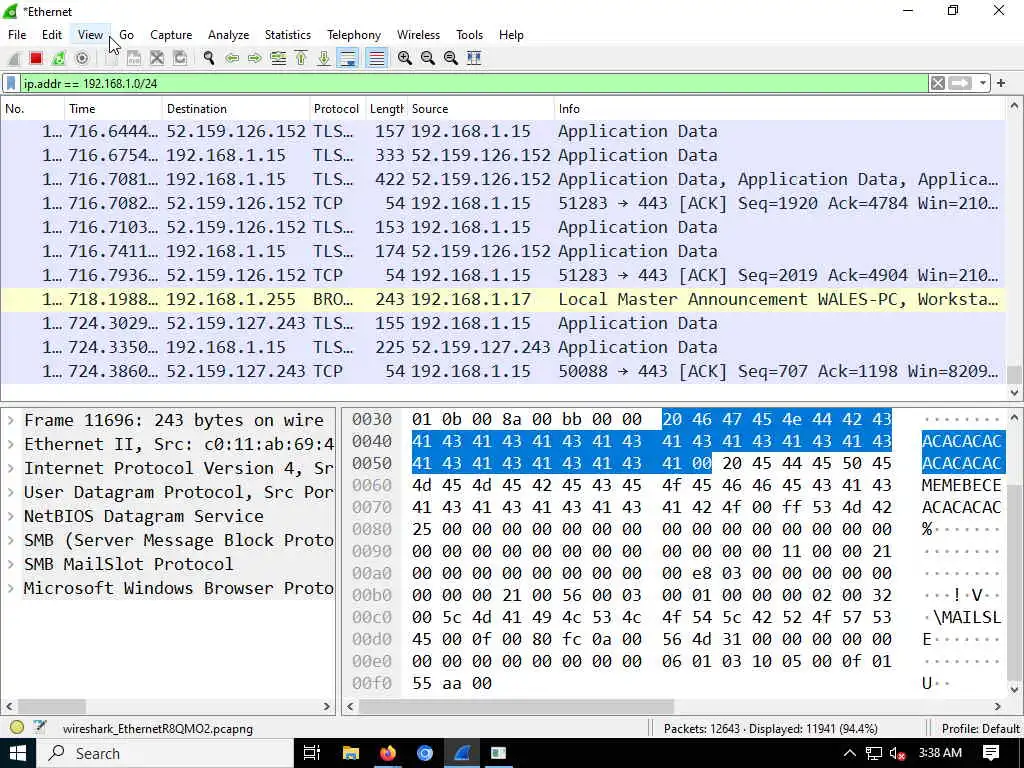Viewport: 1024px width, 768px height.
Task: Select the packet with Seq=707 Ack=1198
Action: click(503, 372)
